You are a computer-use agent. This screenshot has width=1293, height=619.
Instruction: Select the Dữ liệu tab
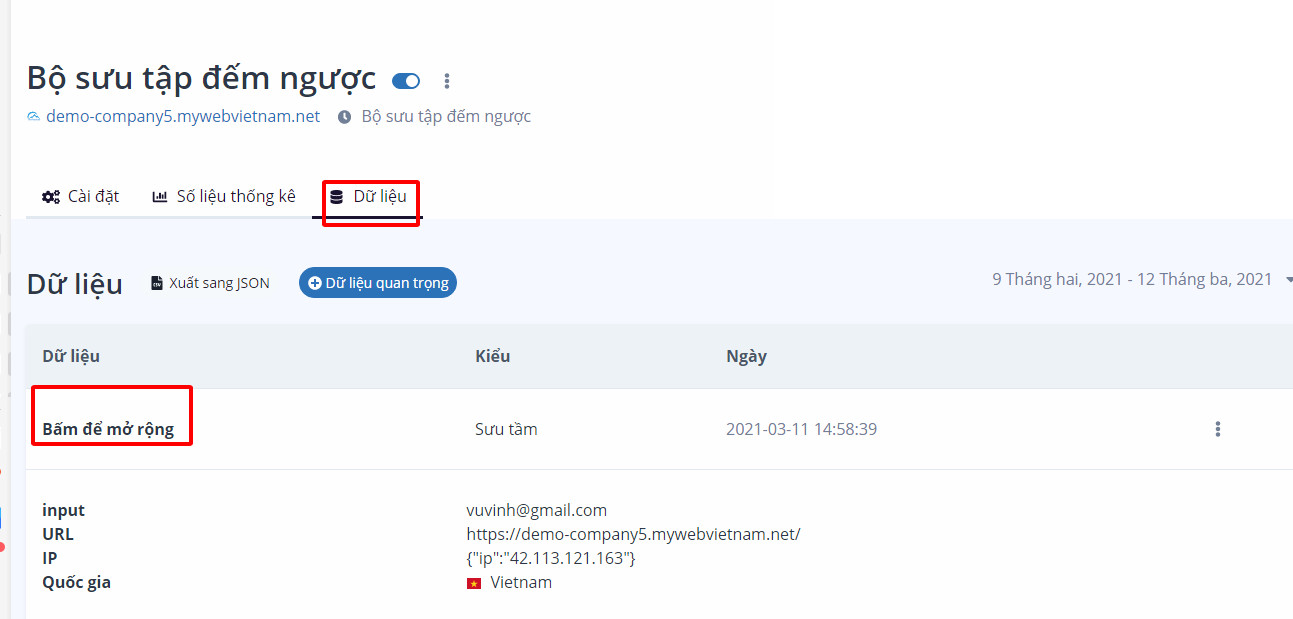[x=369, y=197]
